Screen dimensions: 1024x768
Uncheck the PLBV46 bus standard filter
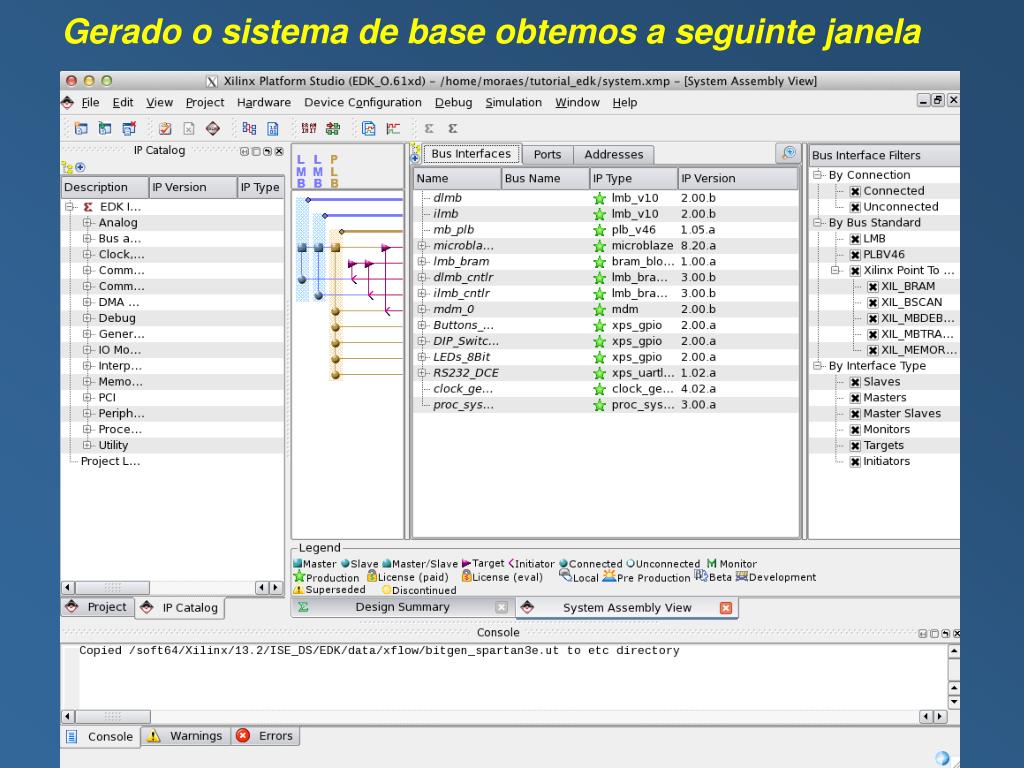855,255
